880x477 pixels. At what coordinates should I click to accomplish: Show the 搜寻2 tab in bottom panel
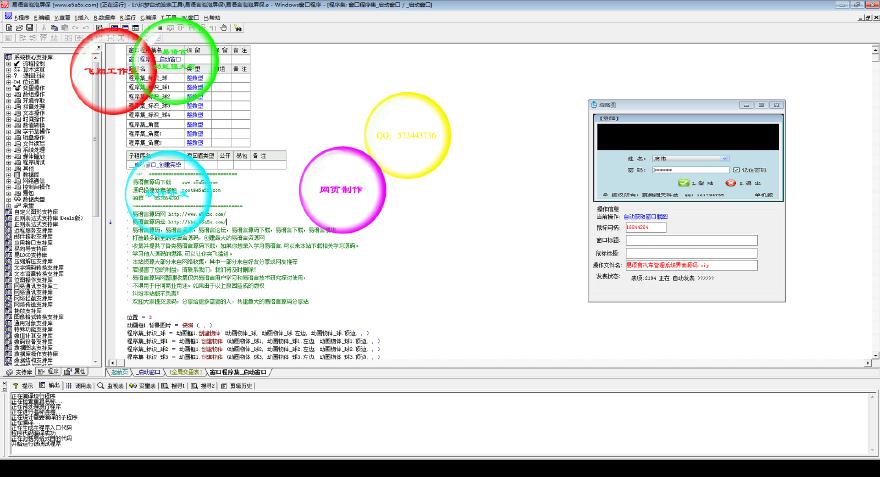pyautogui.click(x=203, y=386)
